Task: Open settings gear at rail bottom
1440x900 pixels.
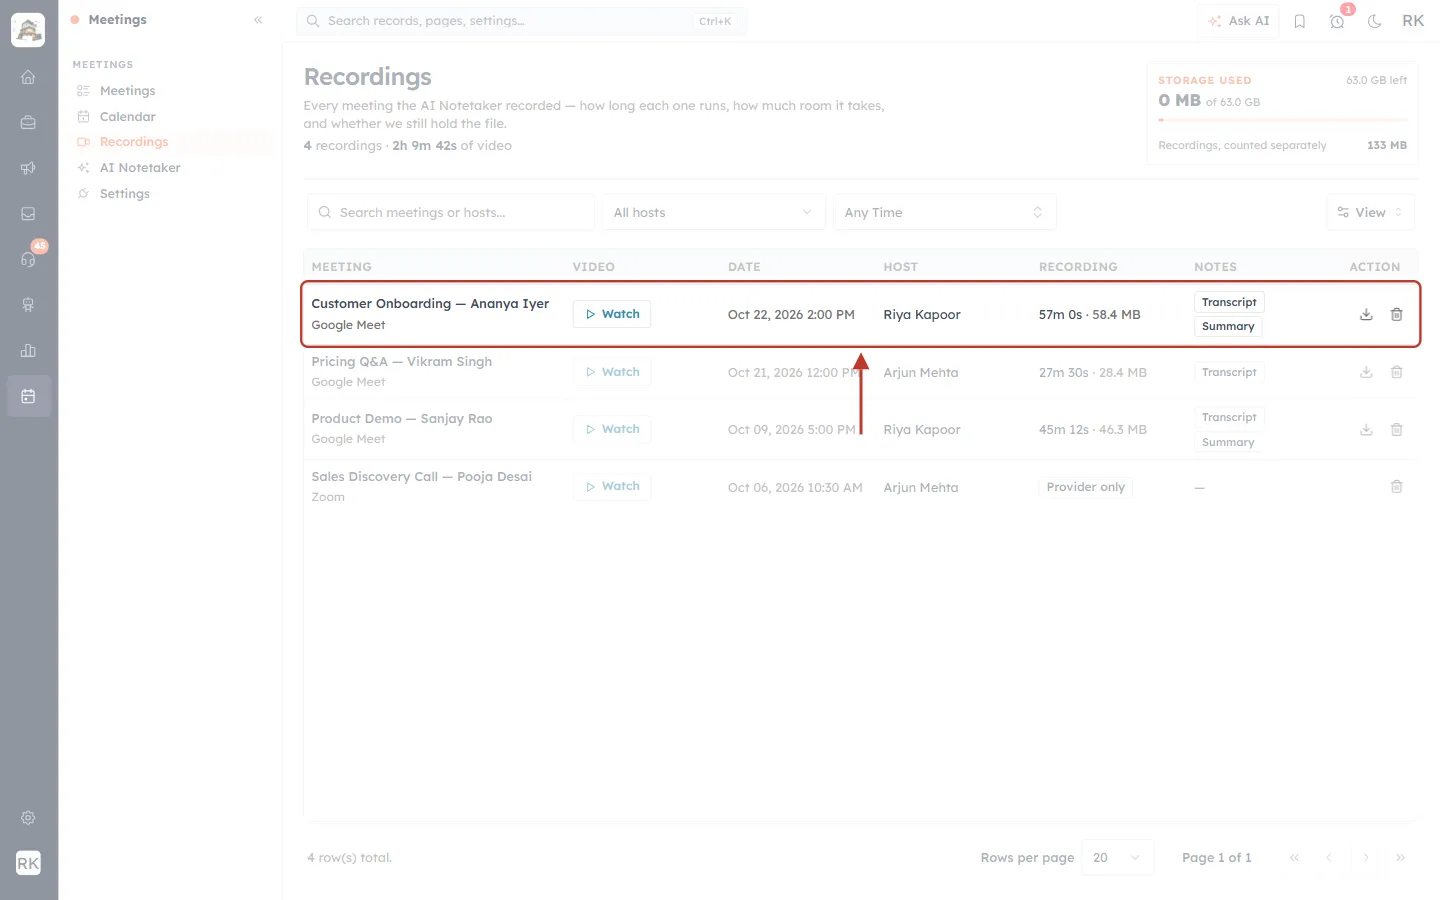Action: pyautogui.click(x=28, y=818)
